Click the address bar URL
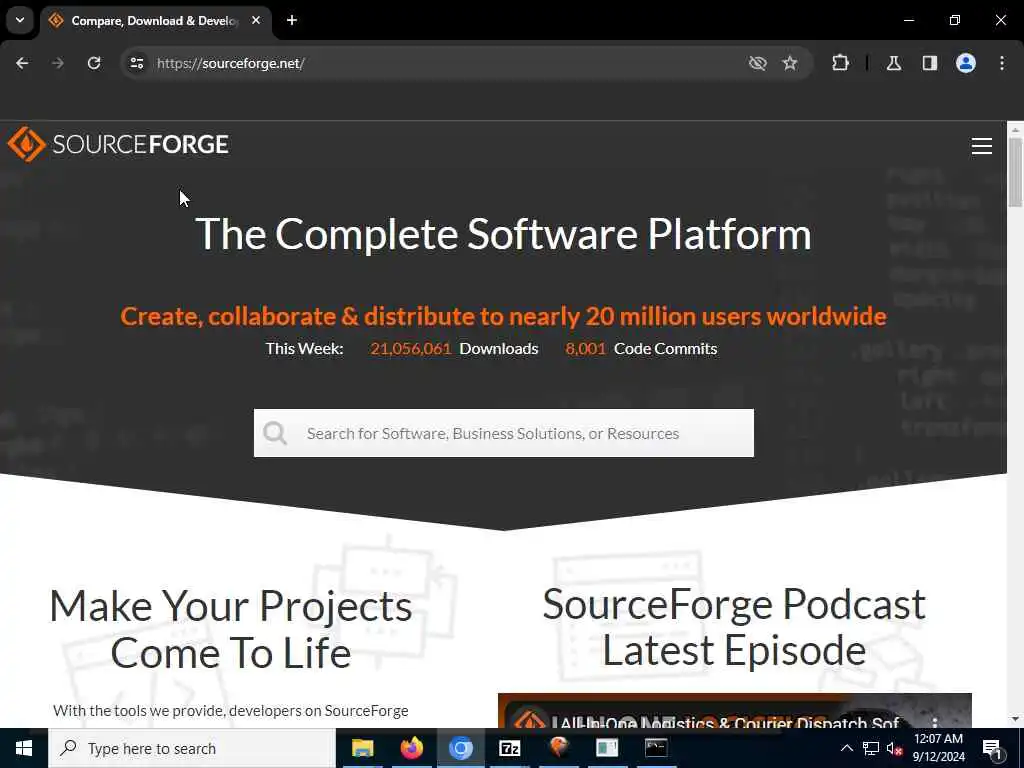This screenshot has height=768, width=1024. click(231, 63)
